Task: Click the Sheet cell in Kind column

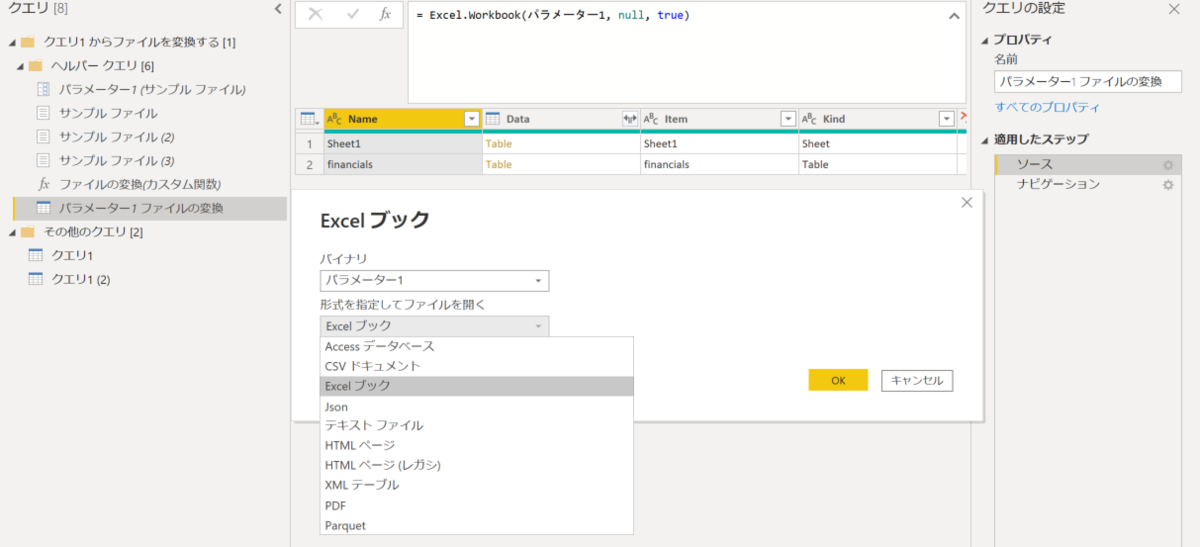Action: click(878, 144)
